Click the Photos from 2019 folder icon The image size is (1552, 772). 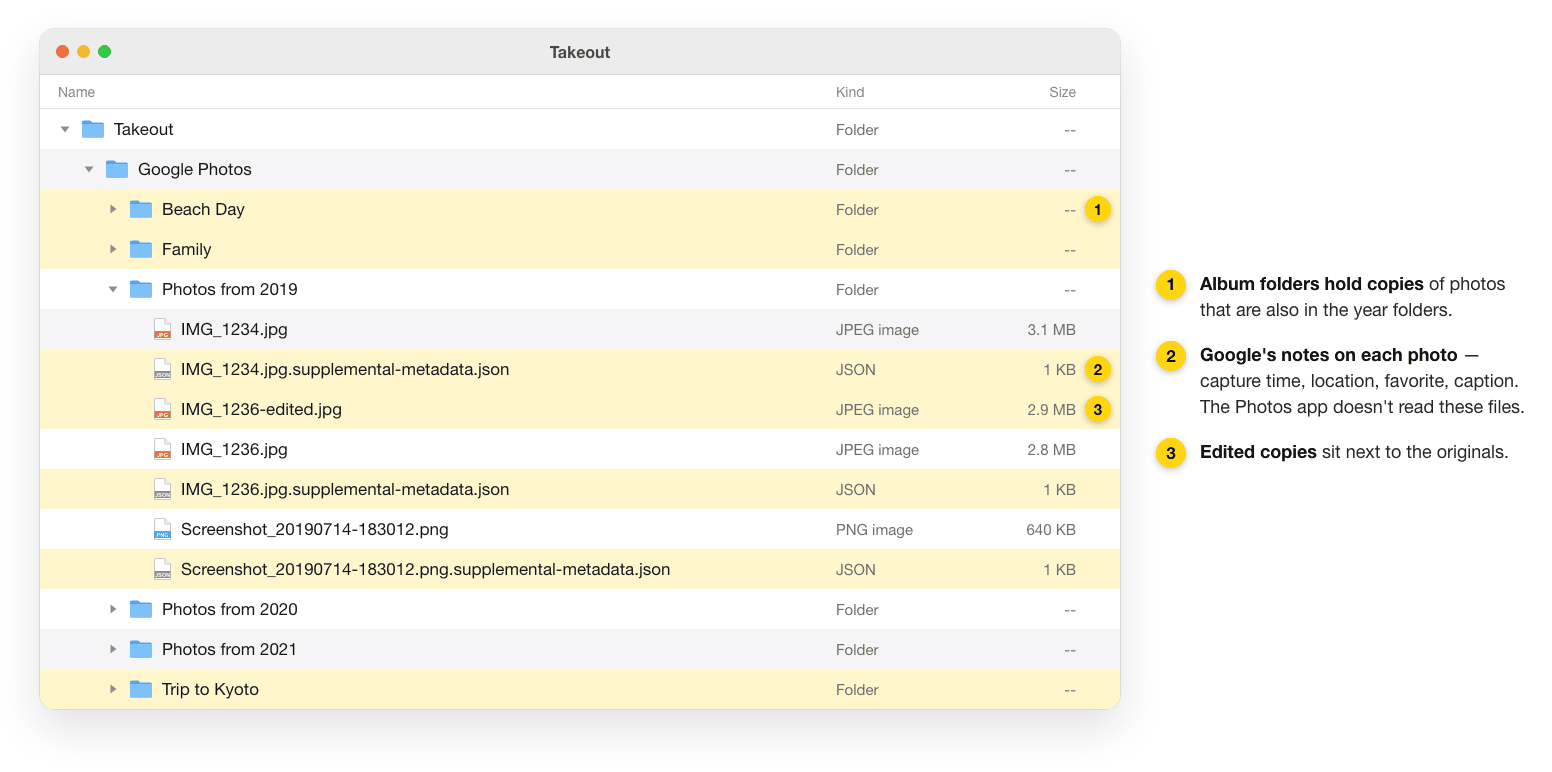pyautogui.click(x=141, y=289)
